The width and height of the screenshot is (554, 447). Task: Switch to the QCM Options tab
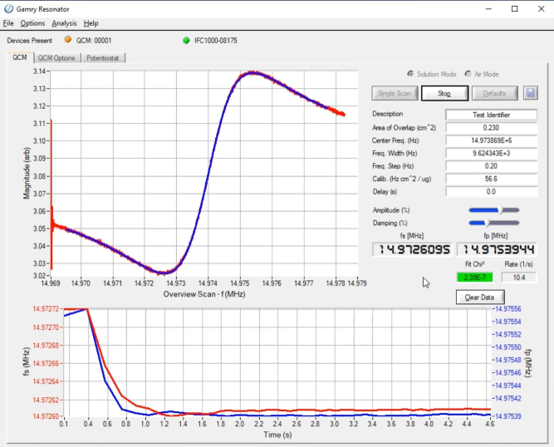tap(57, 58)
